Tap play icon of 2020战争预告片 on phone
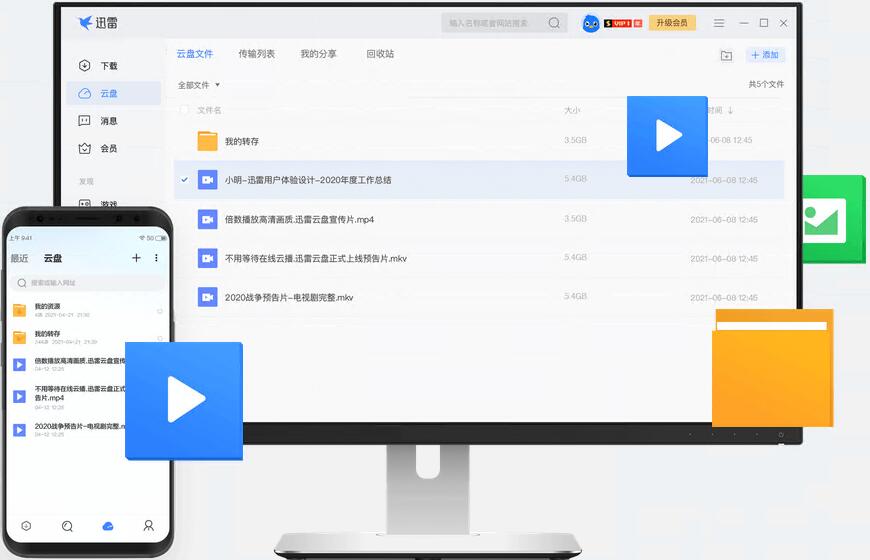 click(19, 430)
